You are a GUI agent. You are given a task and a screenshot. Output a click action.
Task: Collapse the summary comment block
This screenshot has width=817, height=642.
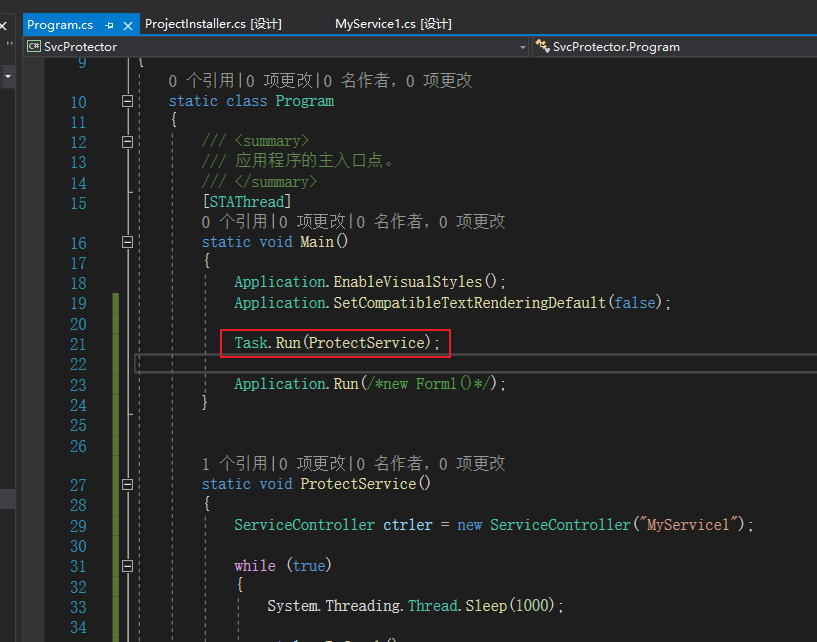[127, 142]
